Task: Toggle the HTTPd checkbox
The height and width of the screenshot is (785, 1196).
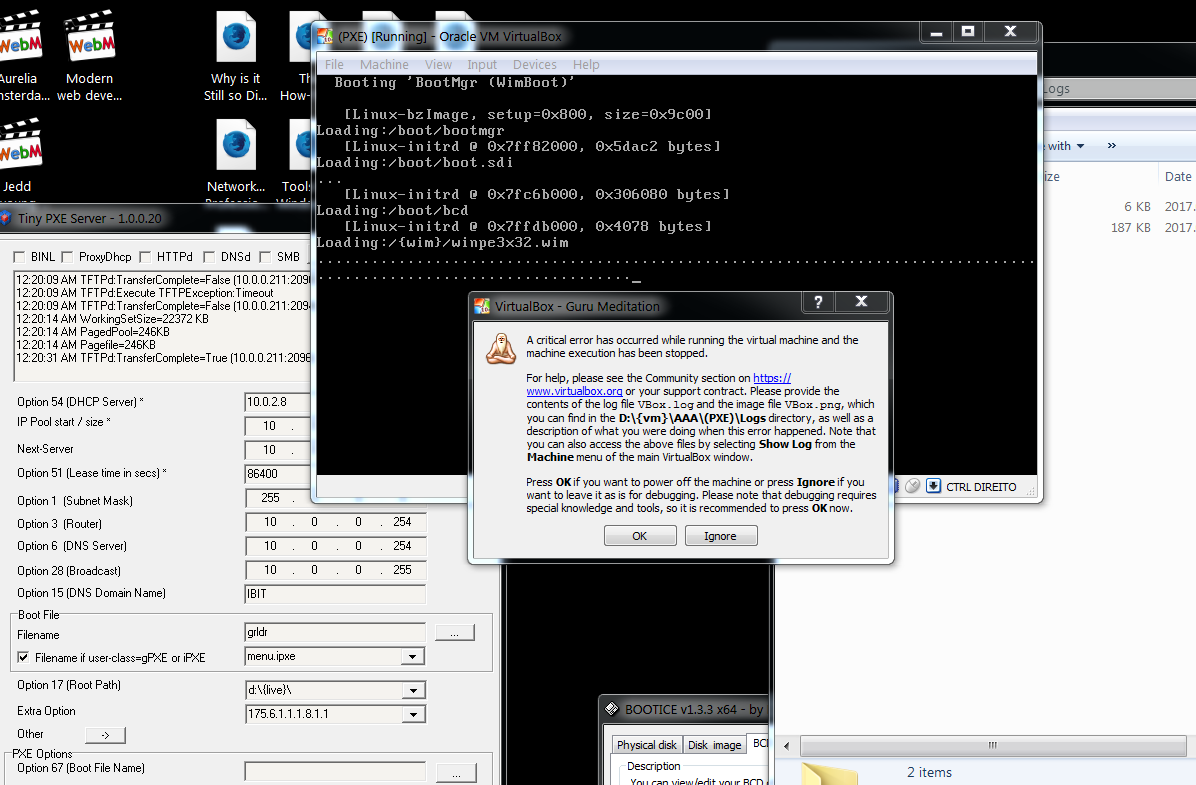Action: click(x=145, y=257)
